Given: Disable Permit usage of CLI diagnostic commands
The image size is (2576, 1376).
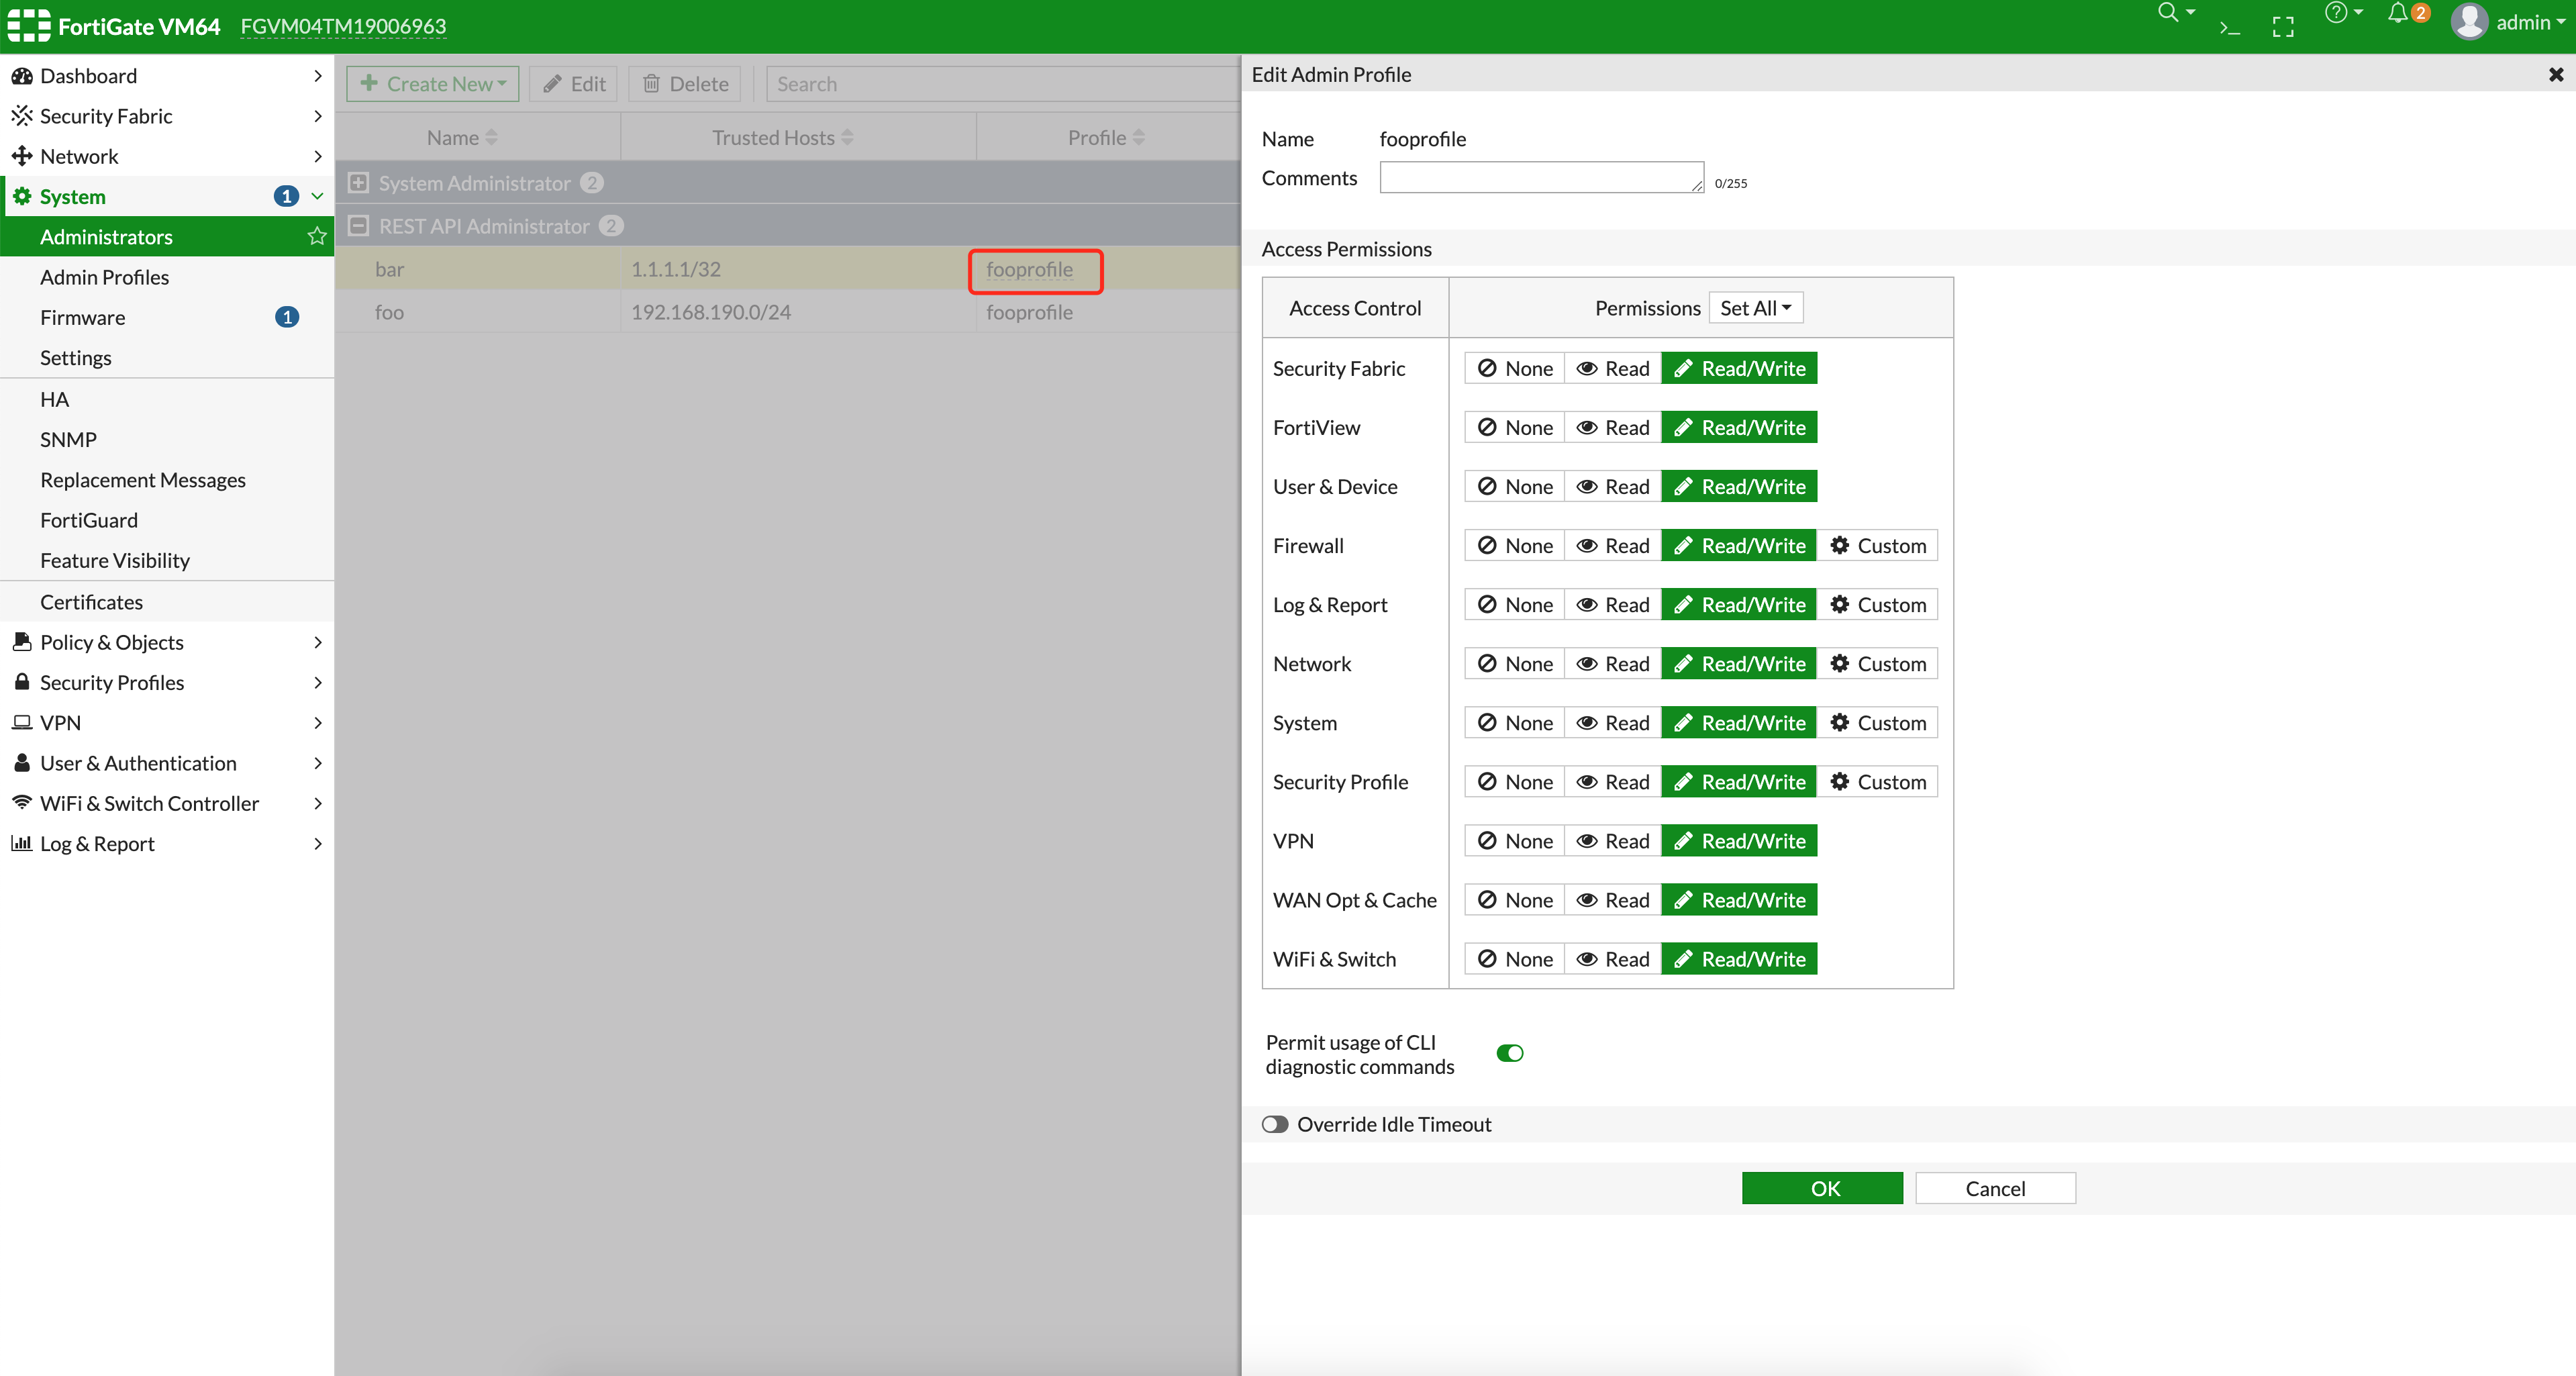Looking at the screenshot, I should click(x=1510, y=1052).
